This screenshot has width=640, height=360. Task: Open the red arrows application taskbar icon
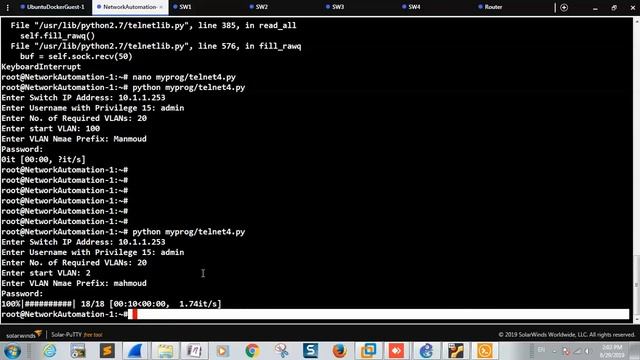tap(397, 351)
